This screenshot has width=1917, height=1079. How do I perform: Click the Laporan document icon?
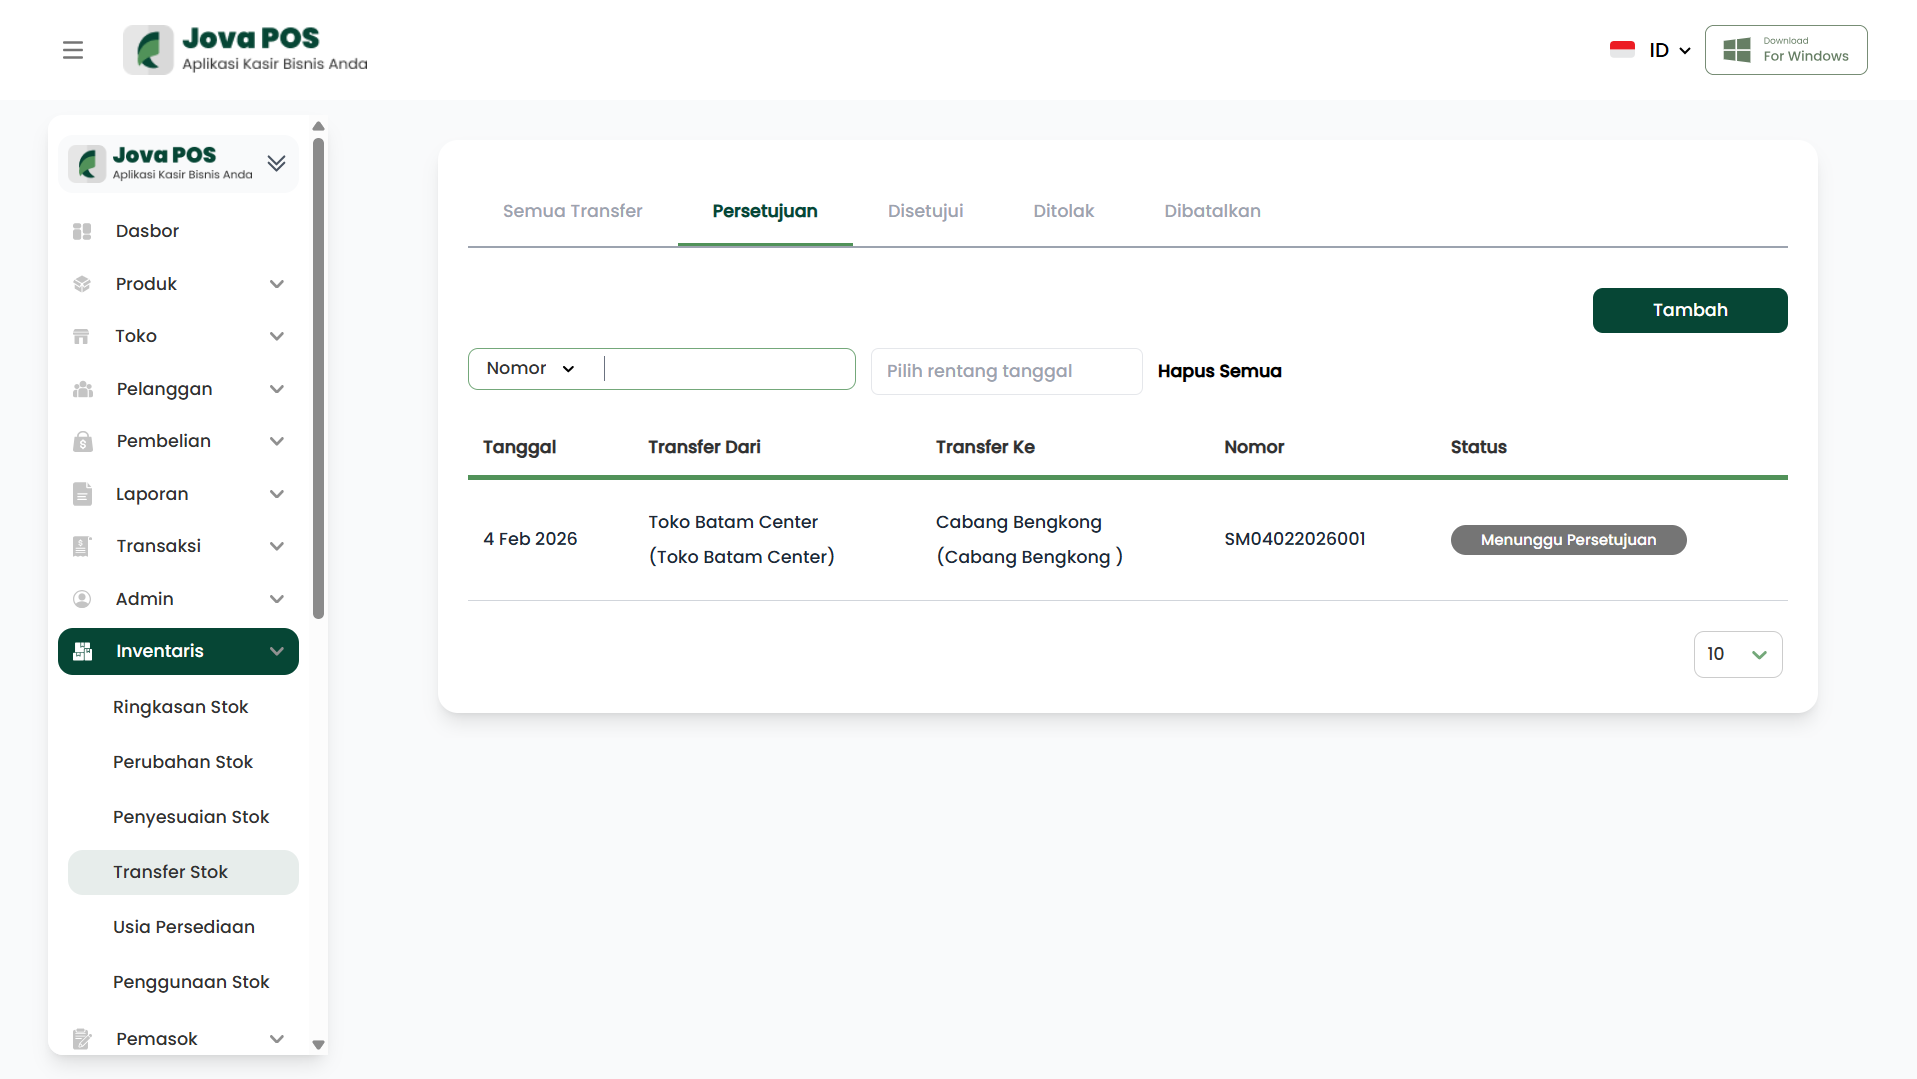pyautogui.click(x=82, y=494)
